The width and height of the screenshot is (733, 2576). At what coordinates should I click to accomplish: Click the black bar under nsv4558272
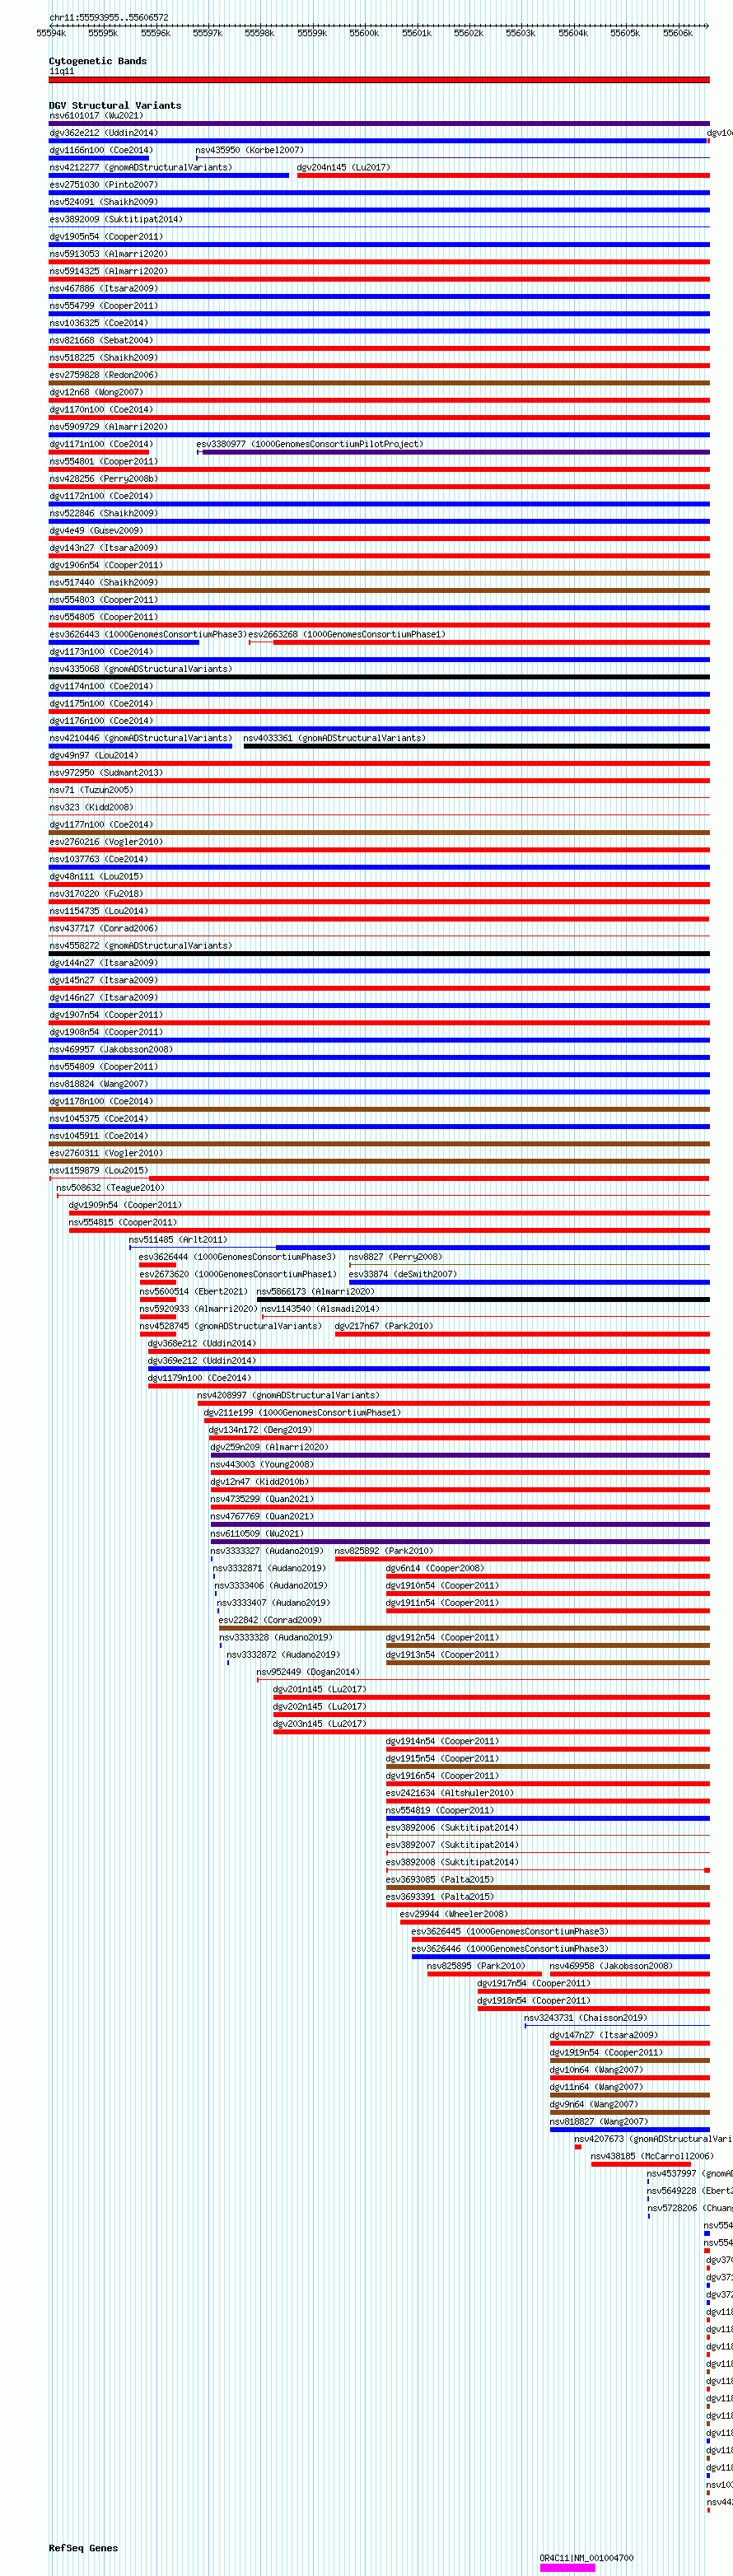click(x=379, y=954)
